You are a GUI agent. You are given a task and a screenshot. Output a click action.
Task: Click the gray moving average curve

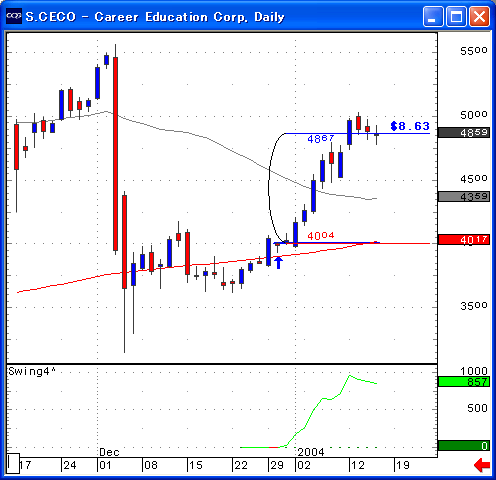tap(233, 152)
